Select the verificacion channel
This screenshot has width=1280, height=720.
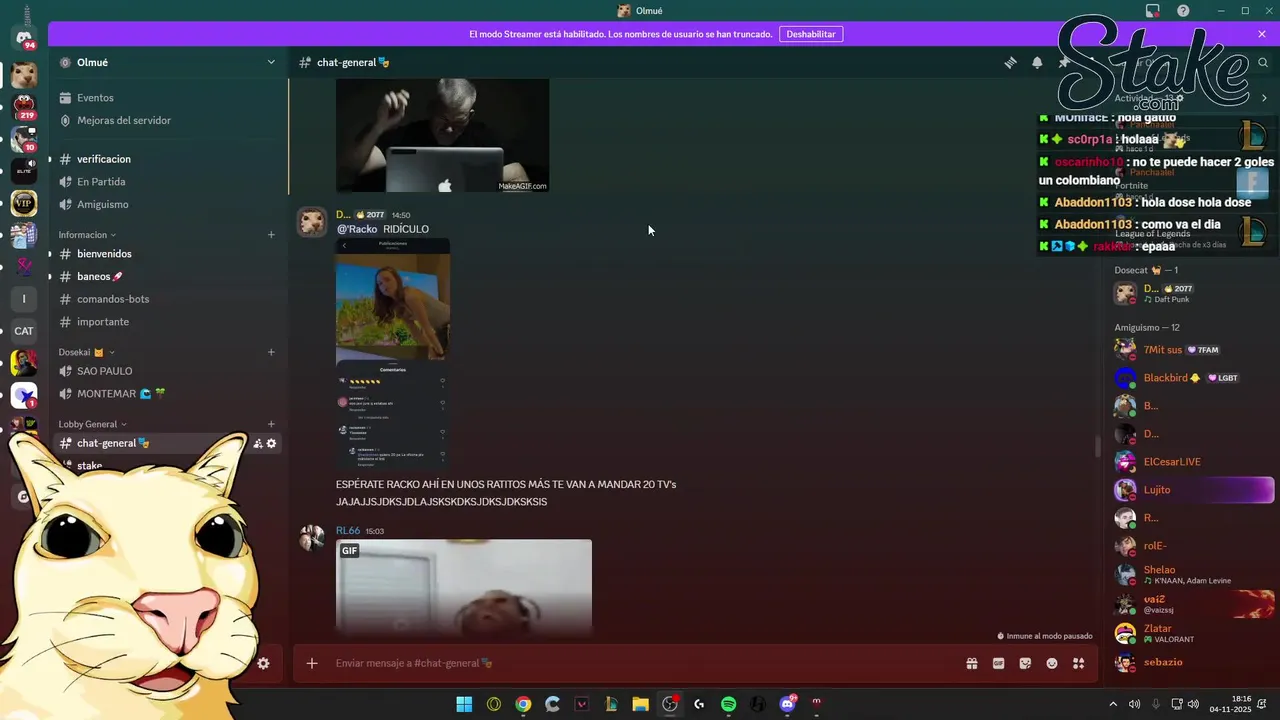(x=168, y=159)
